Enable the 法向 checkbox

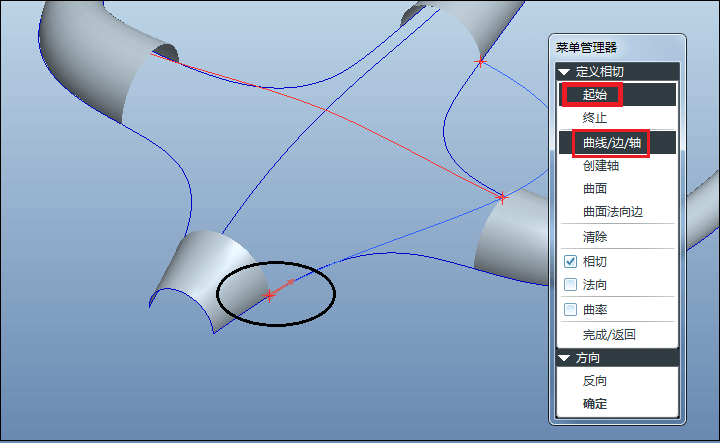click(570, 285)
